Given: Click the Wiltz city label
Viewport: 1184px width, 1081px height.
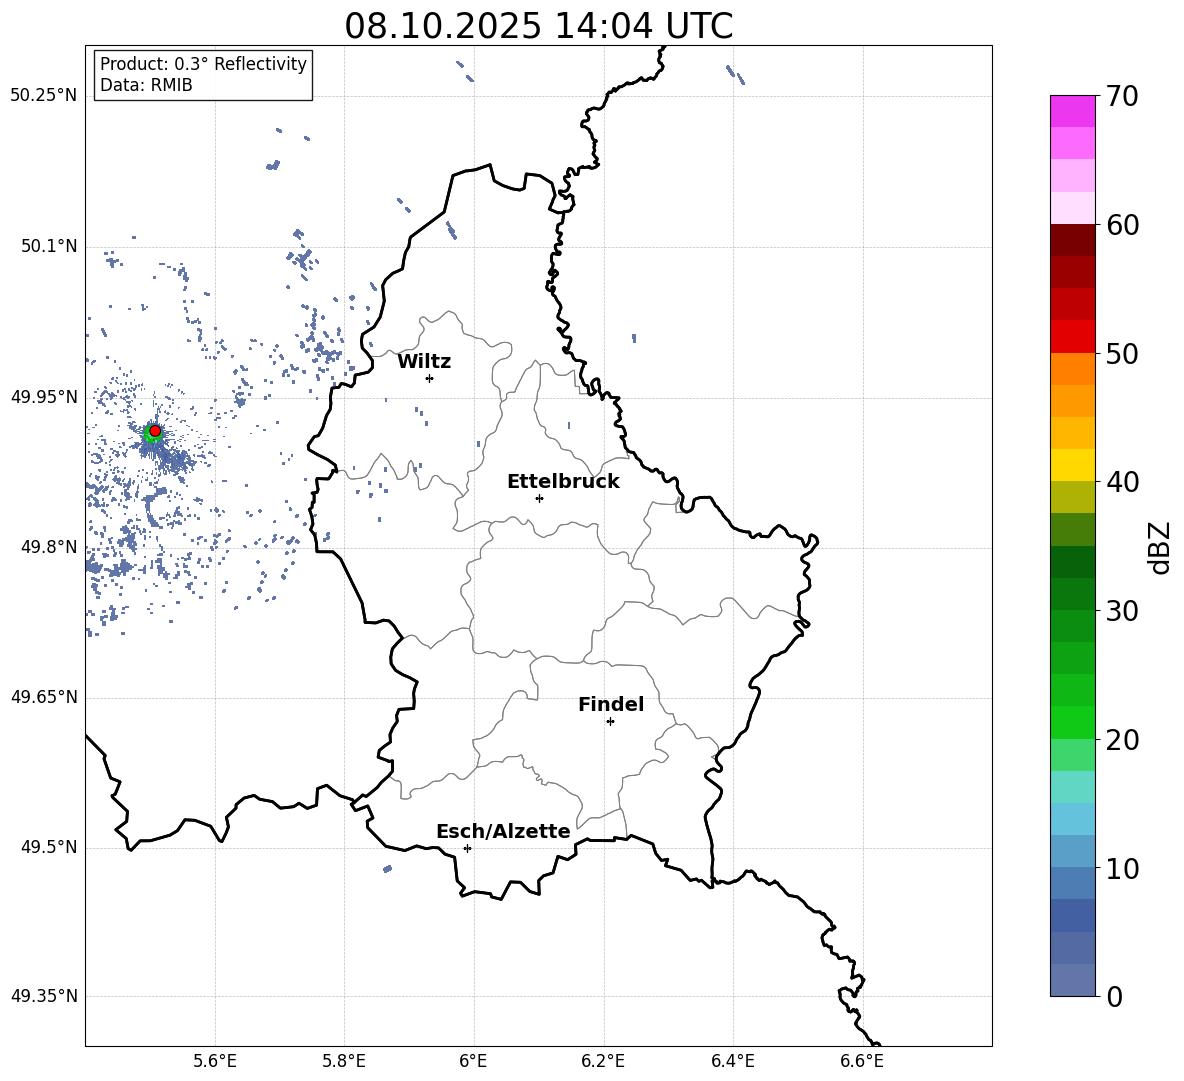Looking at the screenshot, I should pos(424,362).
